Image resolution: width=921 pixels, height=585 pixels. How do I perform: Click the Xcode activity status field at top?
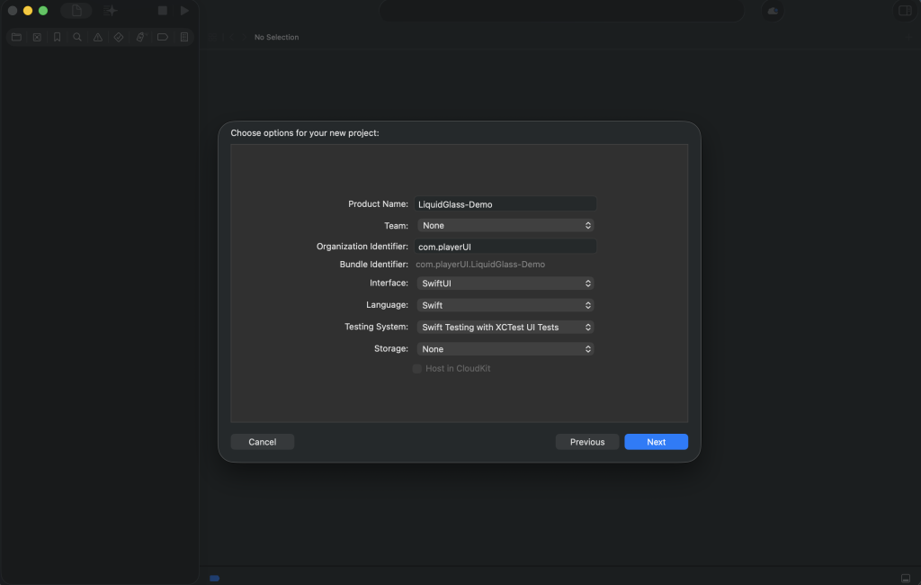(x=562, y=11)
